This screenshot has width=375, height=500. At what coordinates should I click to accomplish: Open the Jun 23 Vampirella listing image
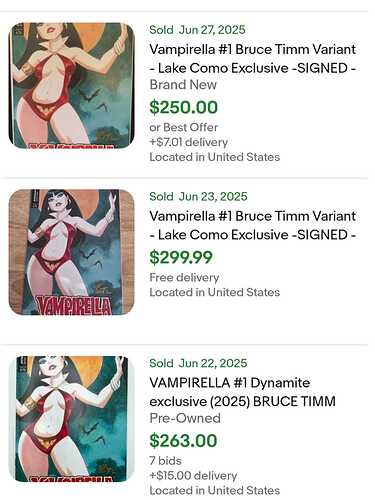pos(71,252)
